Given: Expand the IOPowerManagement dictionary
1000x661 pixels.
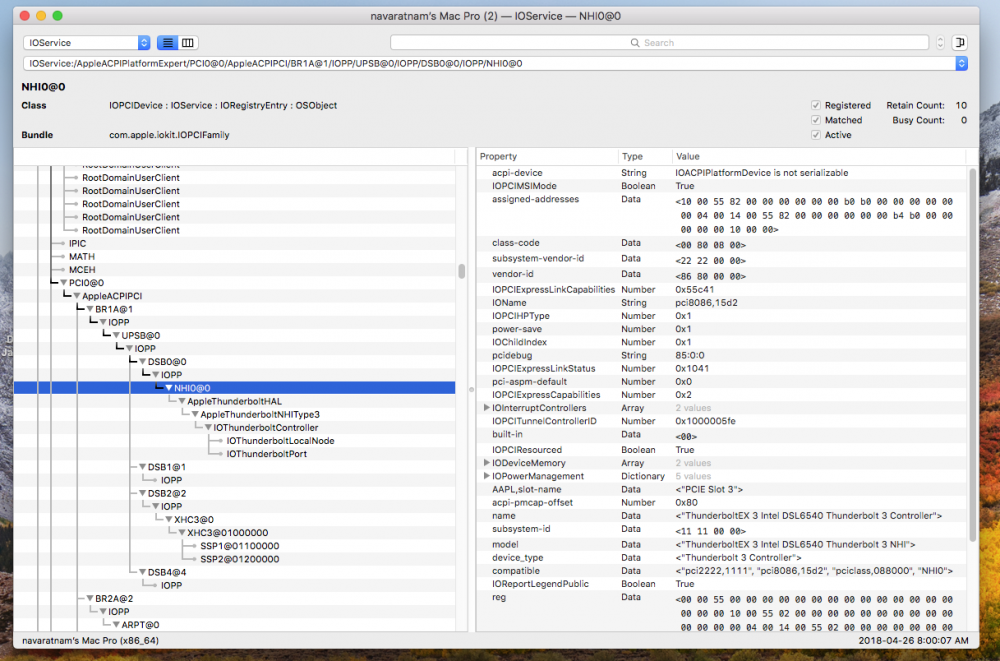Looking at the screenshot, I should coord(487,476).
